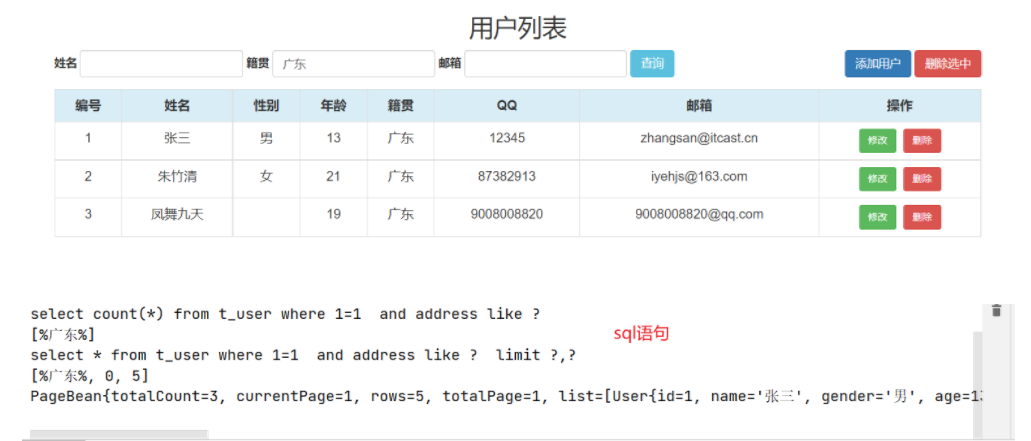Click the 邮箱 column header
Screen dimensions: 1031x441
[699, 106]
